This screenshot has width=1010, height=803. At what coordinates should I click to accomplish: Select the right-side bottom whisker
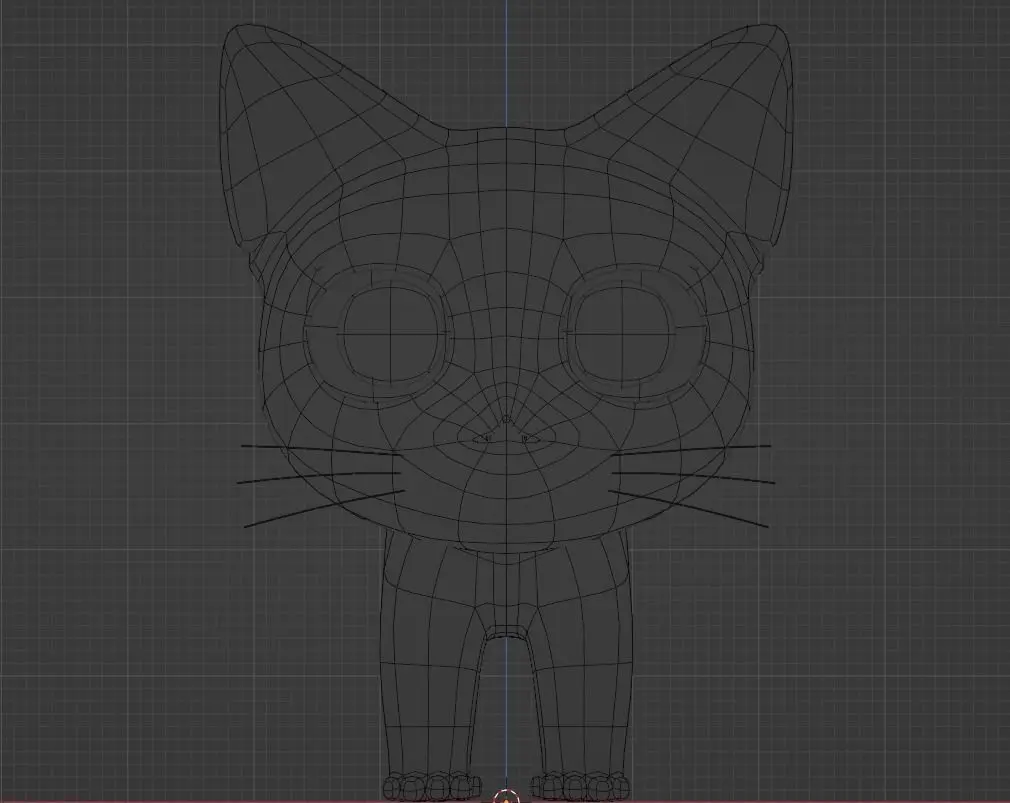(x=688, y=509)
